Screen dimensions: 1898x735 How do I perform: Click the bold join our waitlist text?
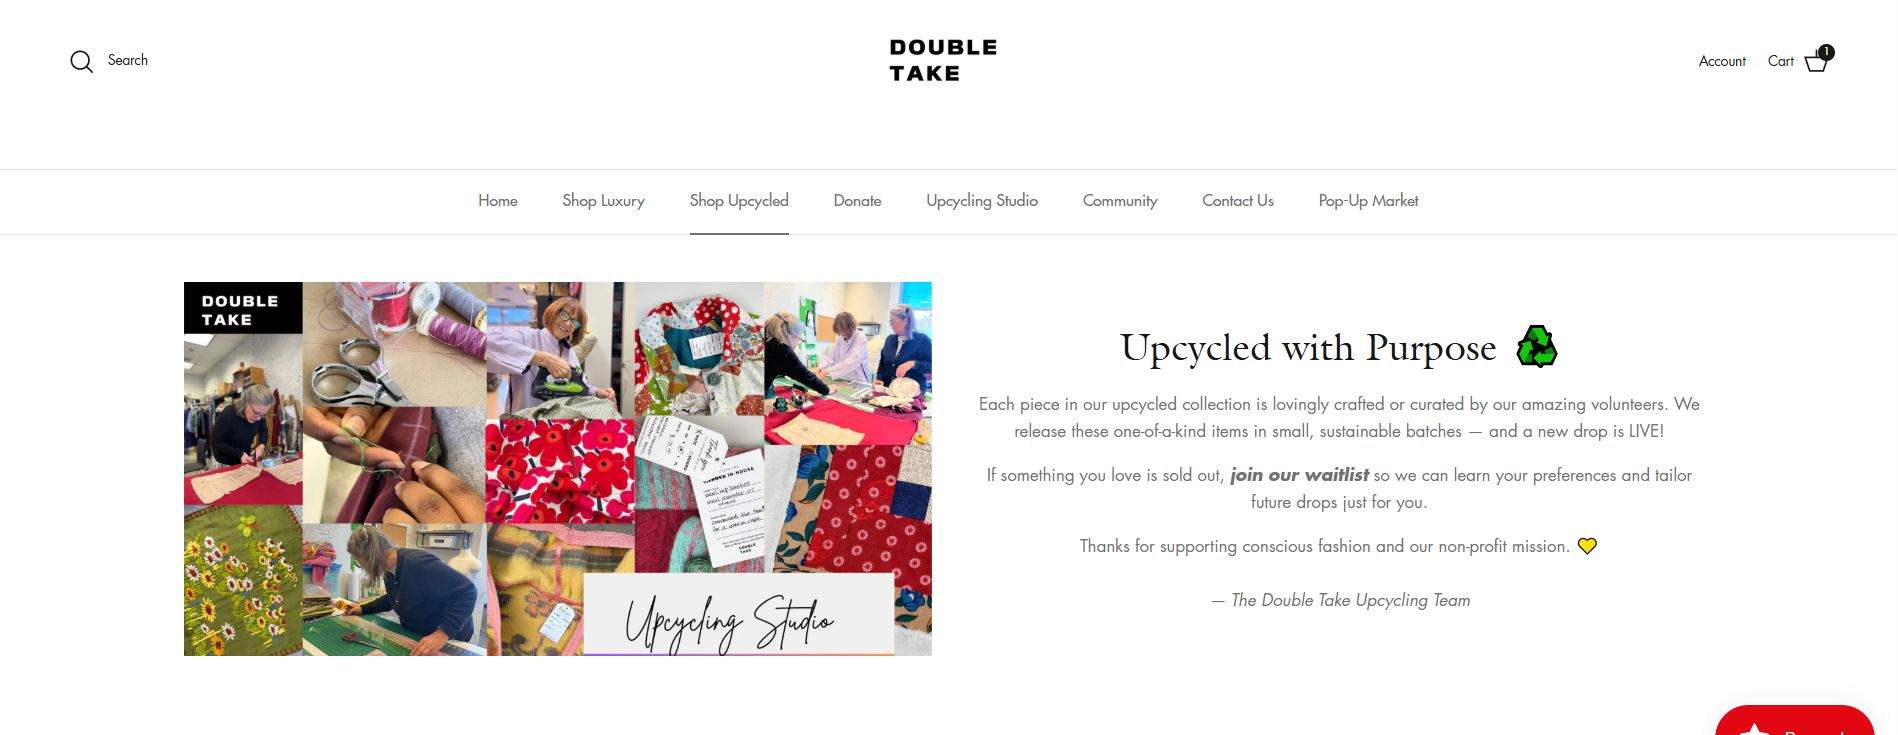(x=1299, y=475)
